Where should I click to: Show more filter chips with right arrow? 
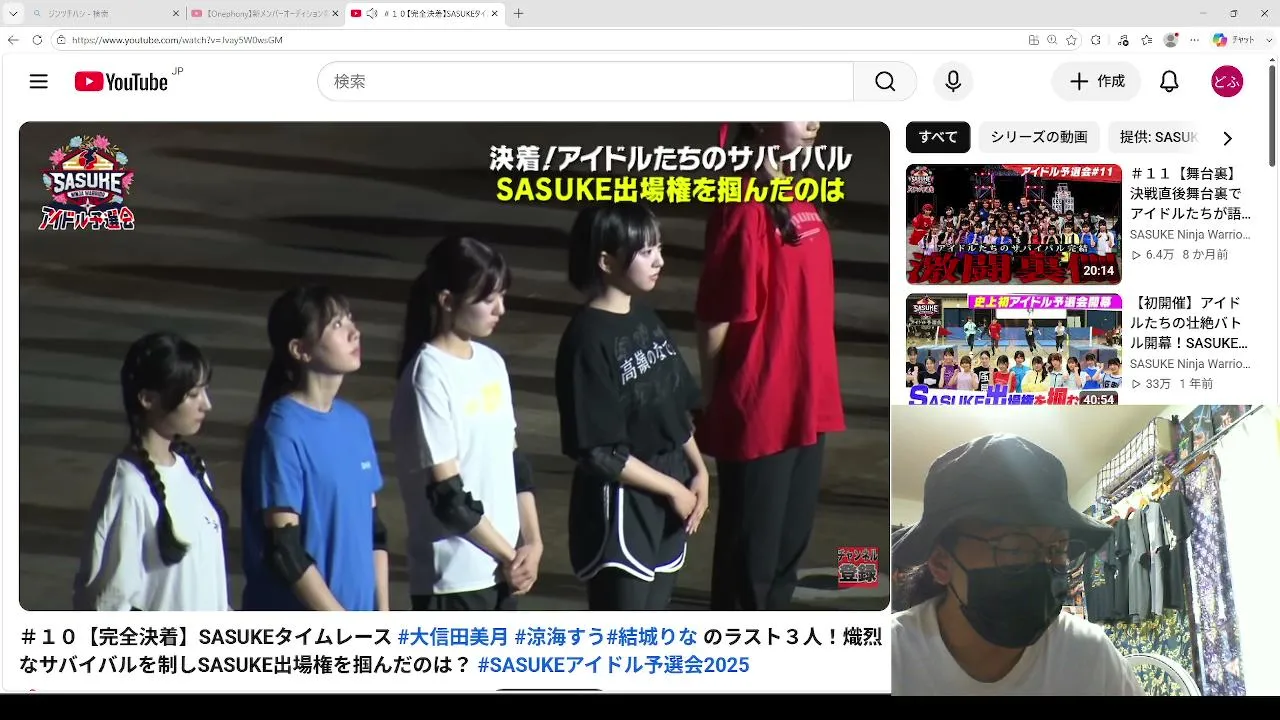(x=1227, y=138)
